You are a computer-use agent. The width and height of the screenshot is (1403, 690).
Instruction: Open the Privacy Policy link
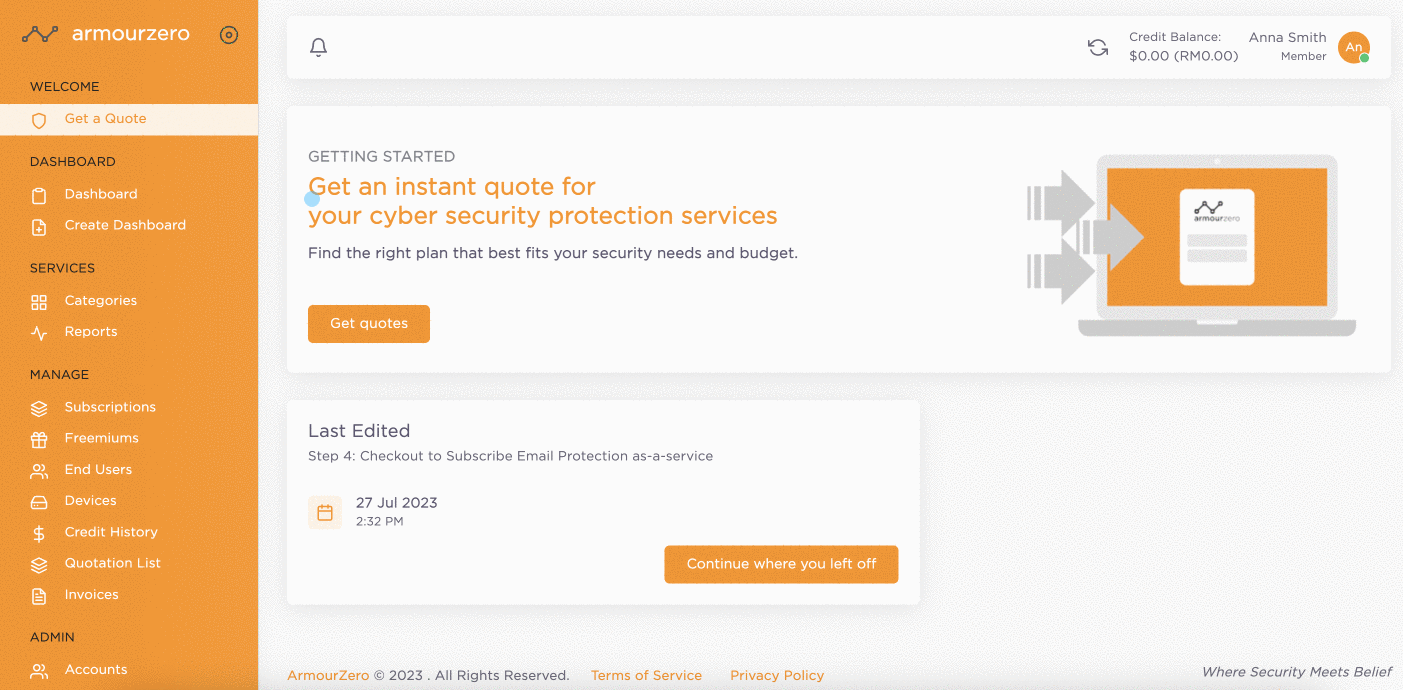(x=777, y=675)
